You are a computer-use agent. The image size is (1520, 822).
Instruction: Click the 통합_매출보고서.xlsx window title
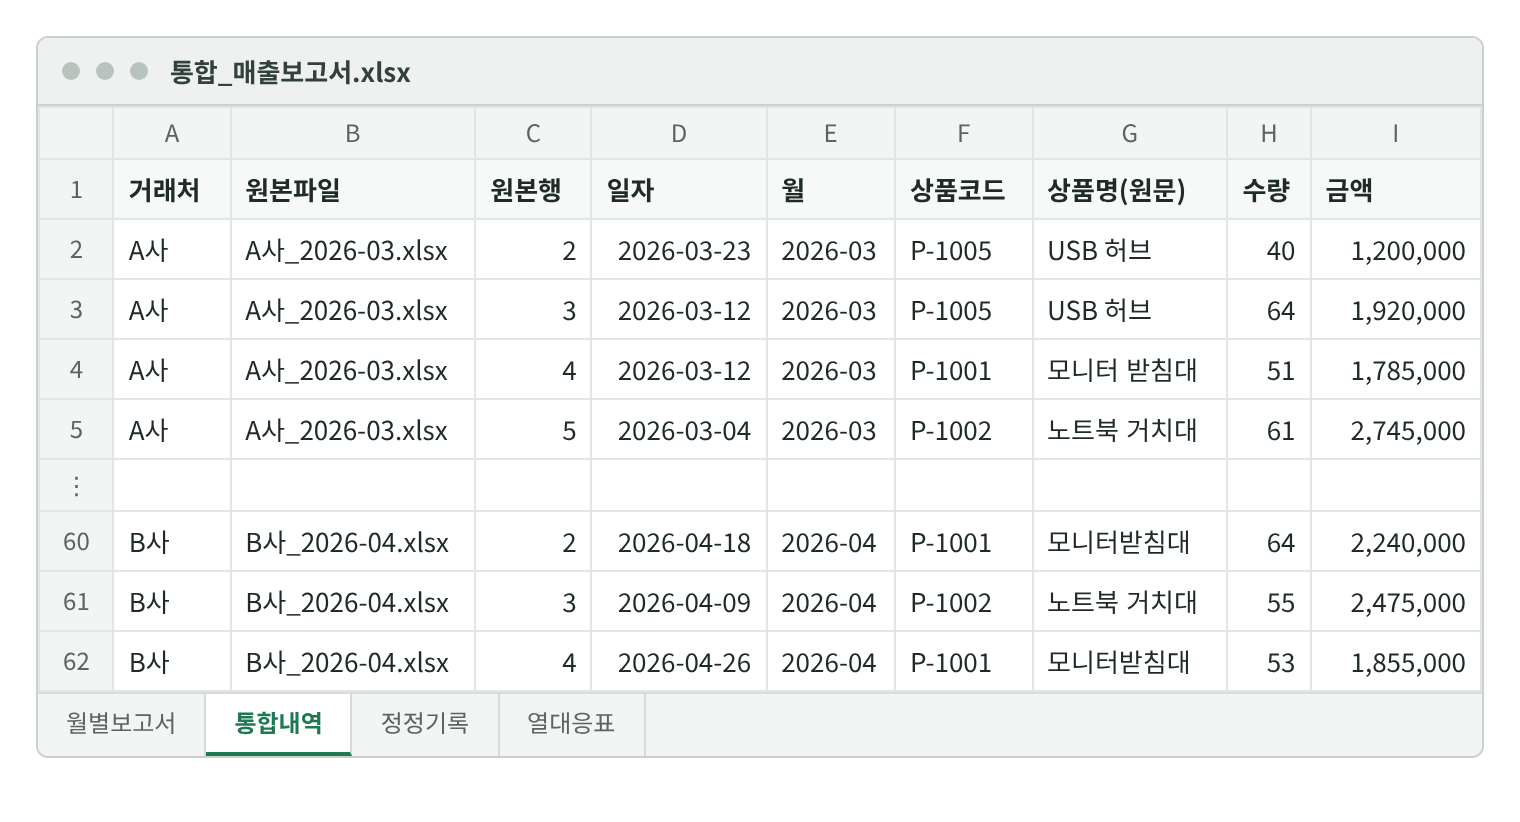pos(290,72)
